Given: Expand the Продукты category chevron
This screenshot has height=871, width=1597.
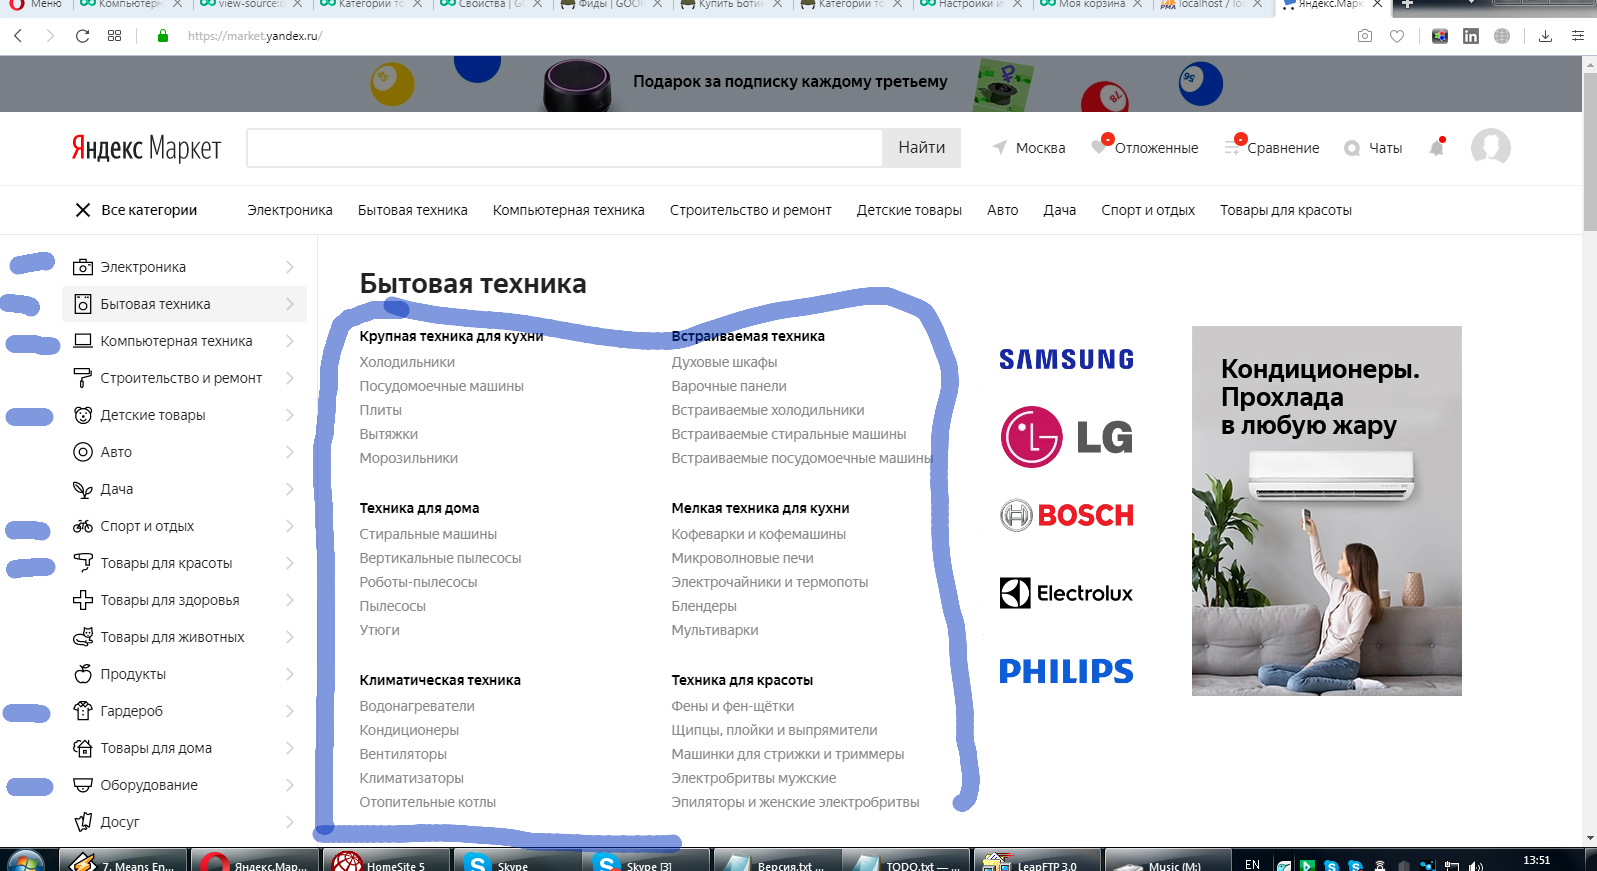Looking at the screenshot, I should [289, 674].
